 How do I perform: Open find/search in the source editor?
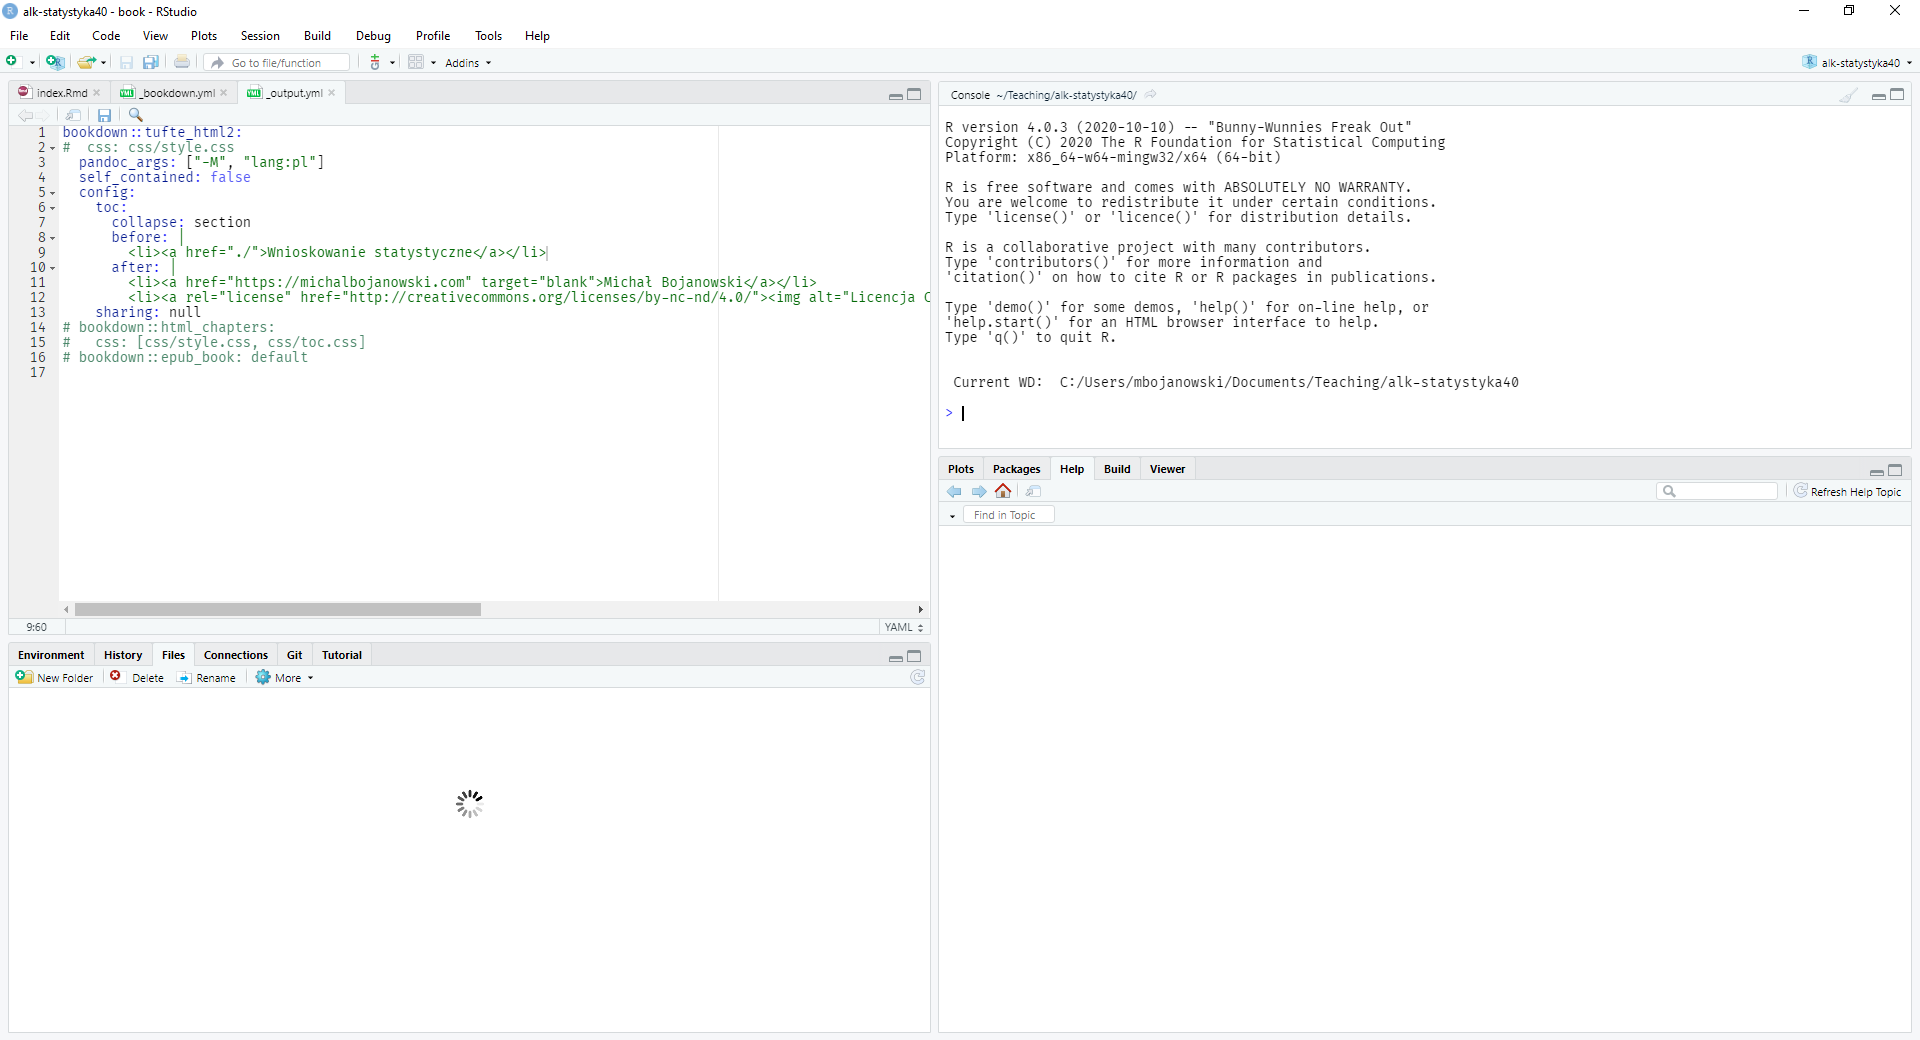pos(136,114)
